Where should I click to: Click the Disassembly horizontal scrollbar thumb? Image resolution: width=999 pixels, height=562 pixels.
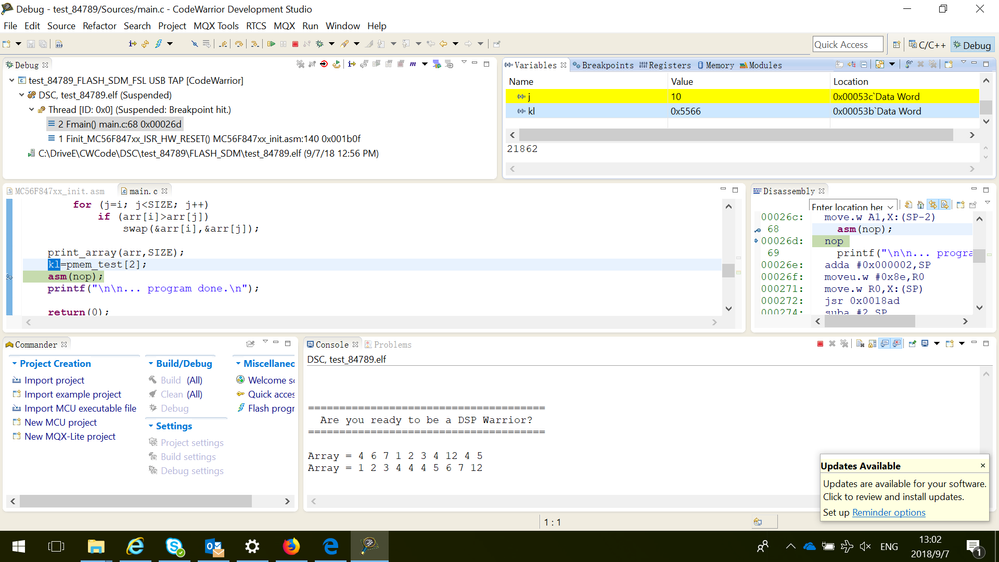(x=870, y=321)
